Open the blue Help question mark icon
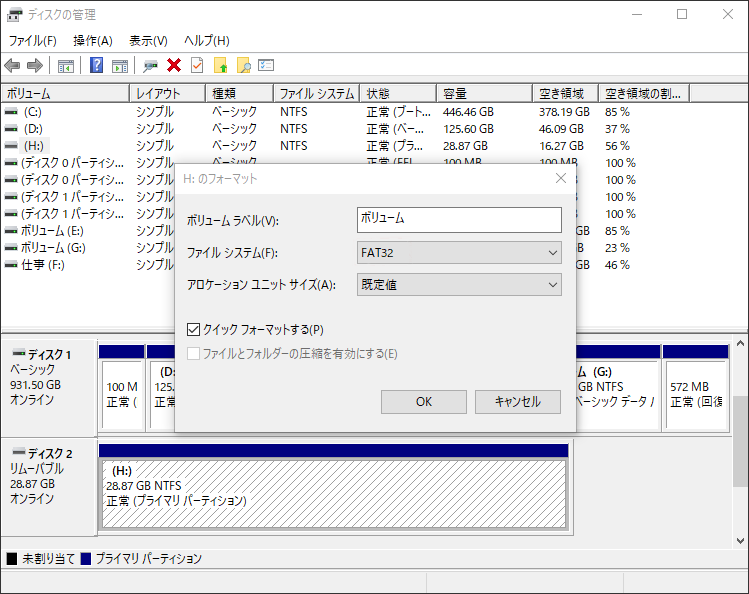The image size is (749, 594). tap(96, 65)
